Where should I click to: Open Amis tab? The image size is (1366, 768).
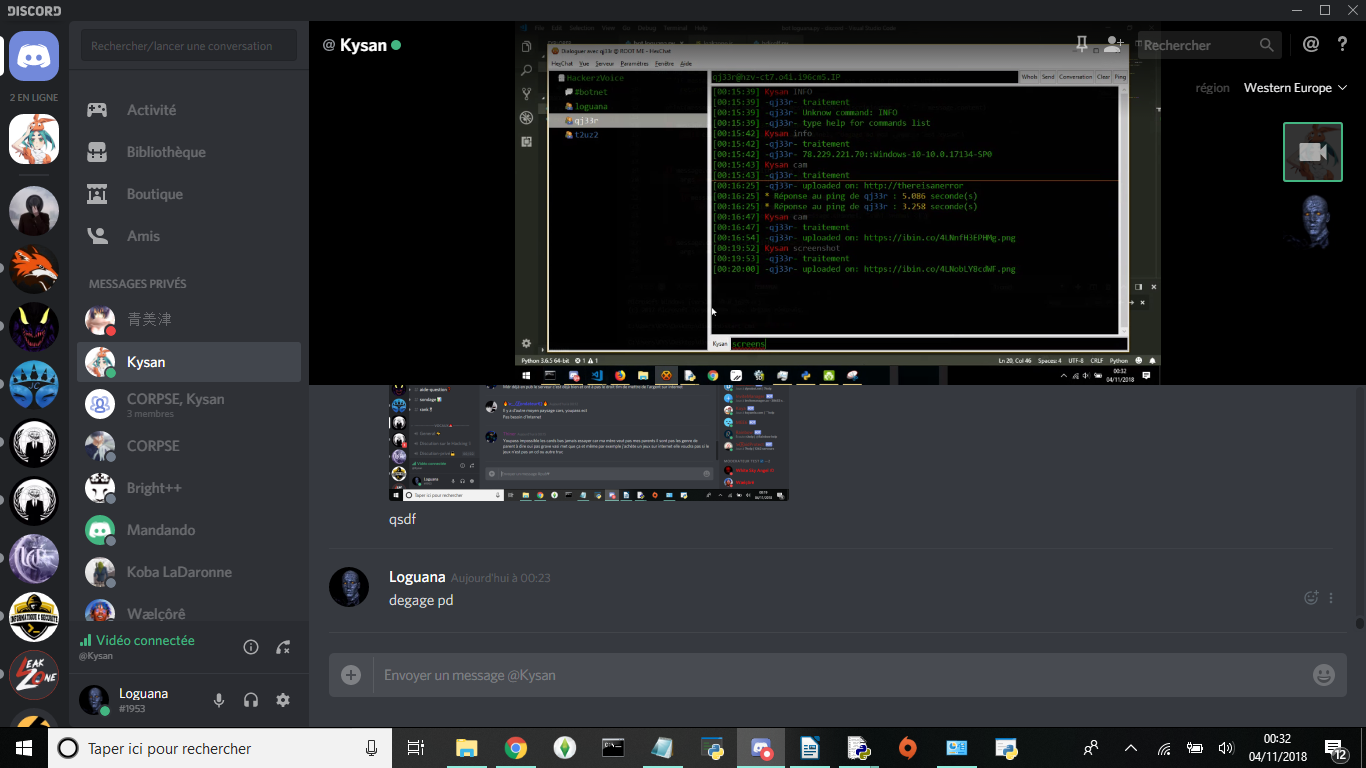tap(189, 236)
